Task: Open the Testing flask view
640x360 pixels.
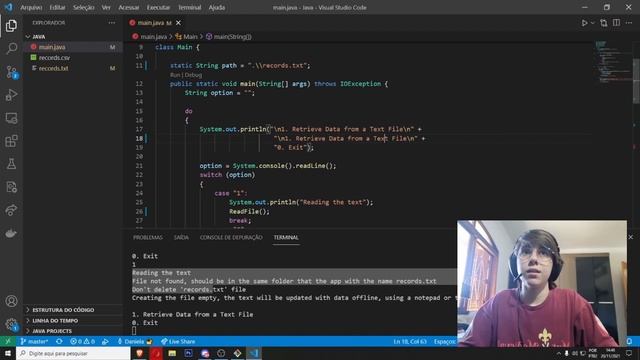Action: pos(11,164)
